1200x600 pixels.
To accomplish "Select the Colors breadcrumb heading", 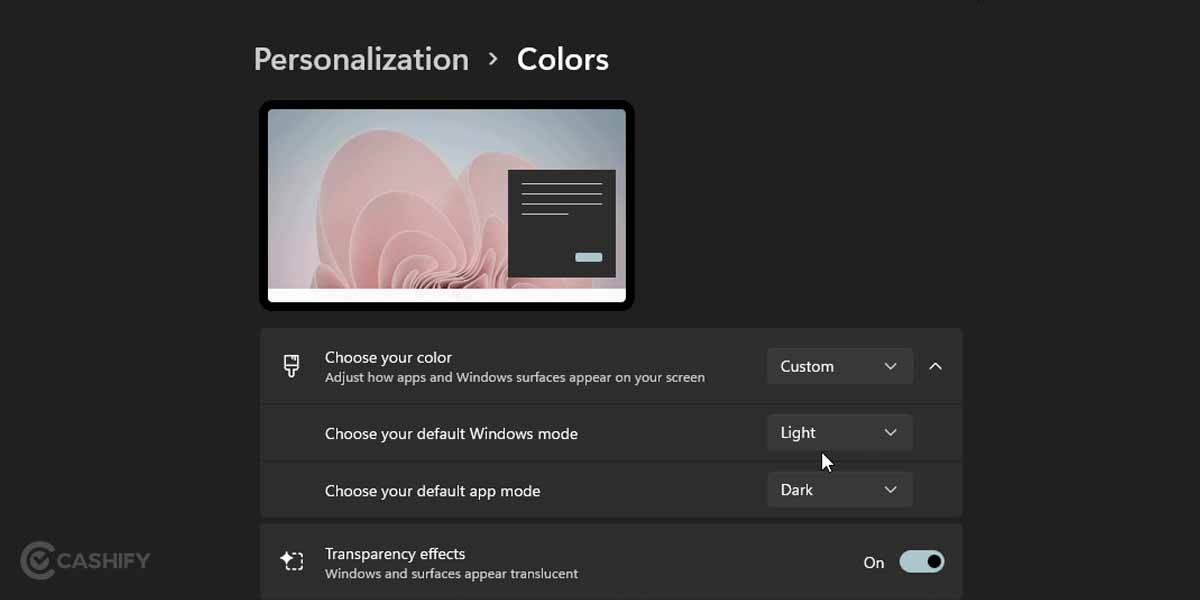I will [562, 59].
